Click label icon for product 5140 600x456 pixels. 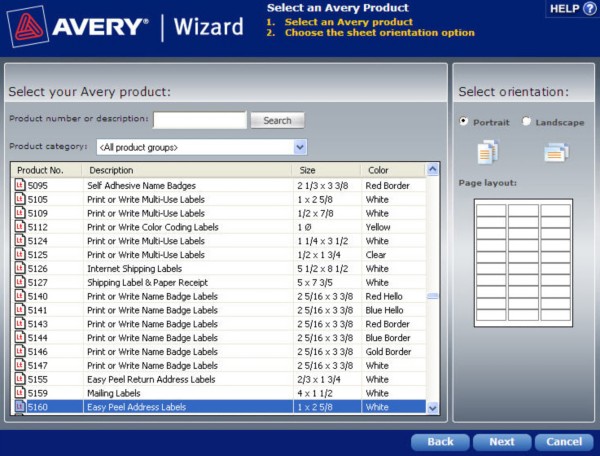[20, 296]
